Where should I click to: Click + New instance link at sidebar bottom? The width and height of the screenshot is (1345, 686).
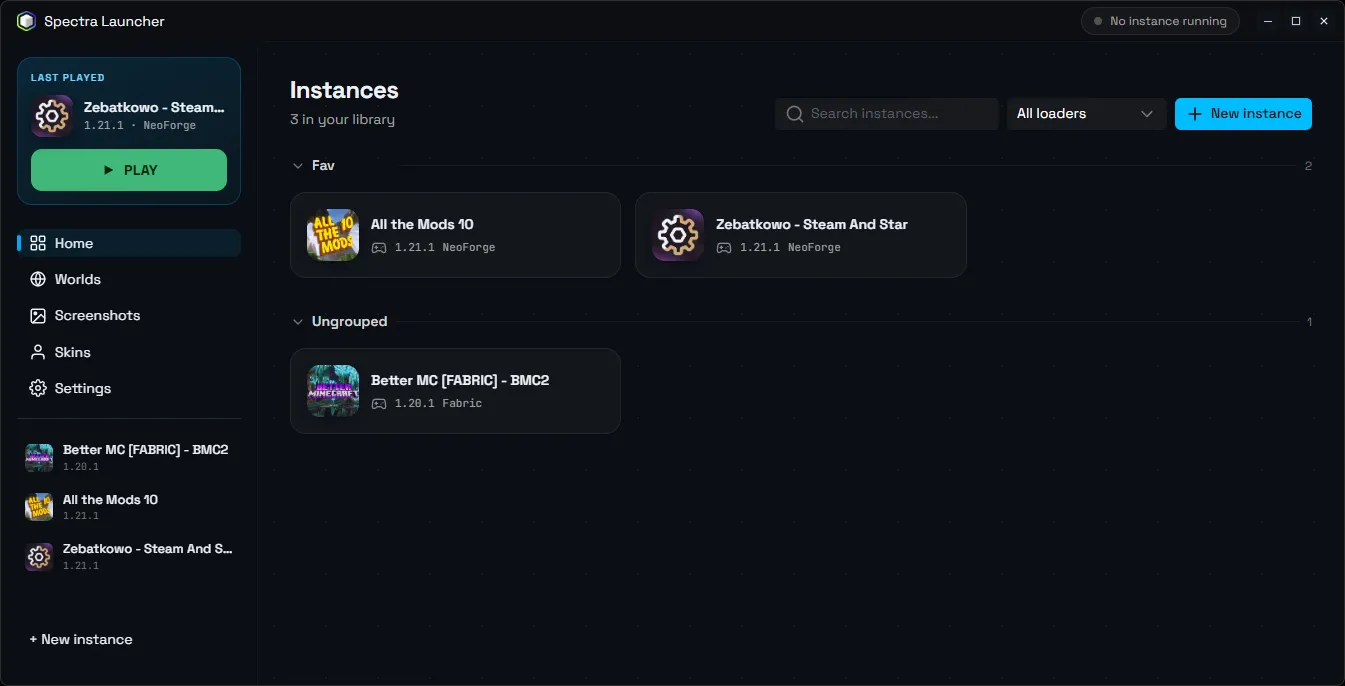tap(81, 639)
